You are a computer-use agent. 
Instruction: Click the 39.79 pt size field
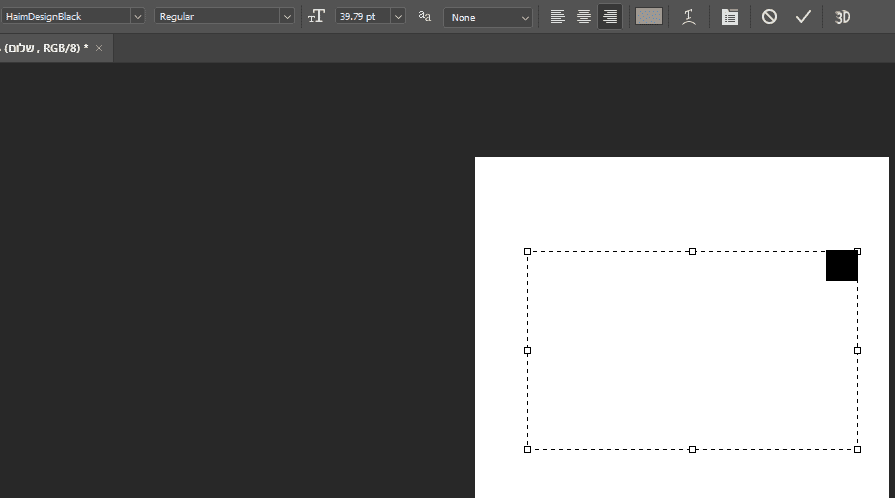point(363,17)
